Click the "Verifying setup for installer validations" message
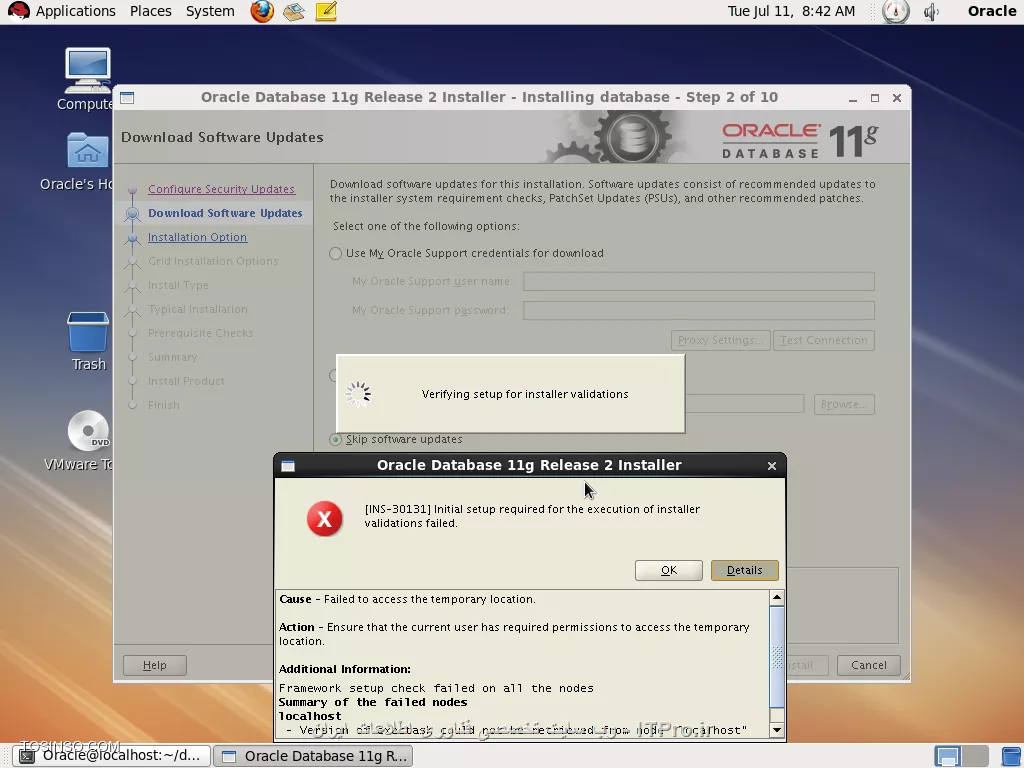Screen dimensions: 1024x768 point(525,394)
